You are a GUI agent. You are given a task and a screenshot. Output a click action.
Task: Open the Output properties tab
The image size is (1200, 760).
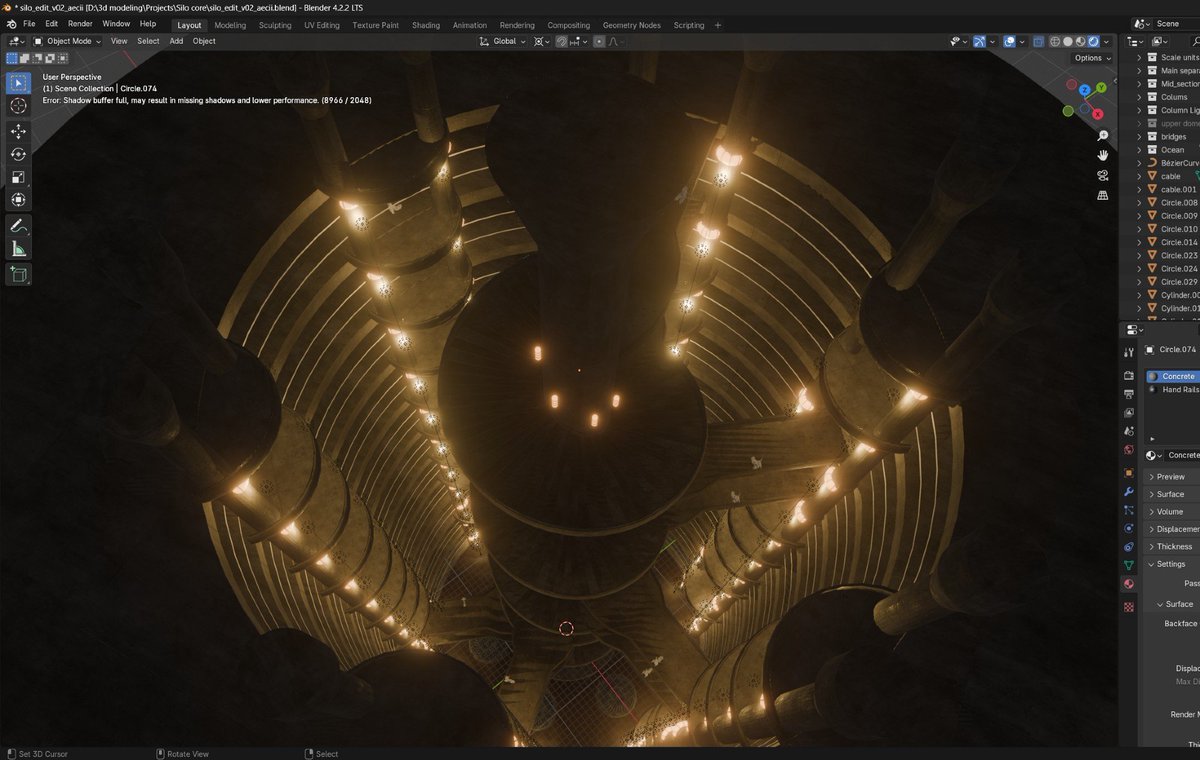pos(1129,394)
